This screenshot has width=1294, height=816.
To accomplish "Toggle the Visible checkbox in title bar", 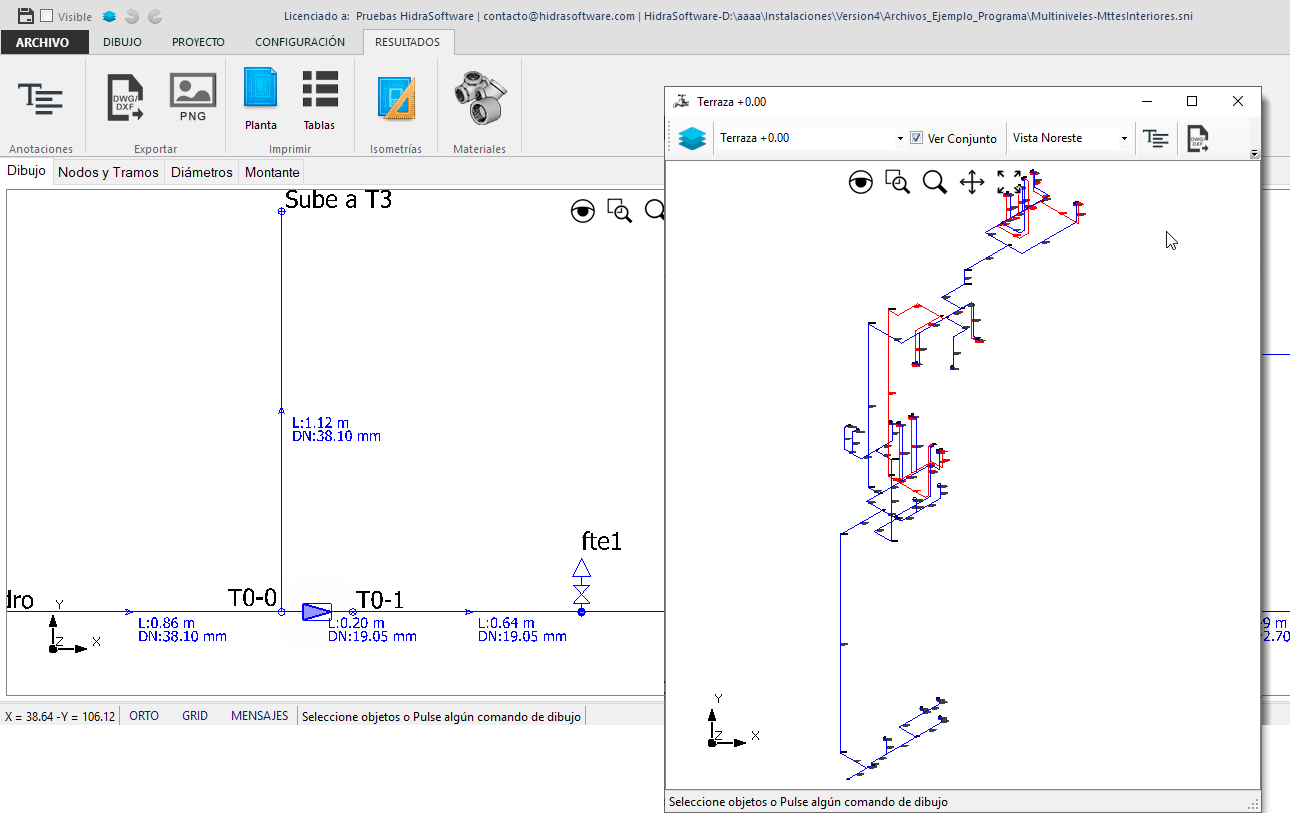I will (x=46, y=16).
